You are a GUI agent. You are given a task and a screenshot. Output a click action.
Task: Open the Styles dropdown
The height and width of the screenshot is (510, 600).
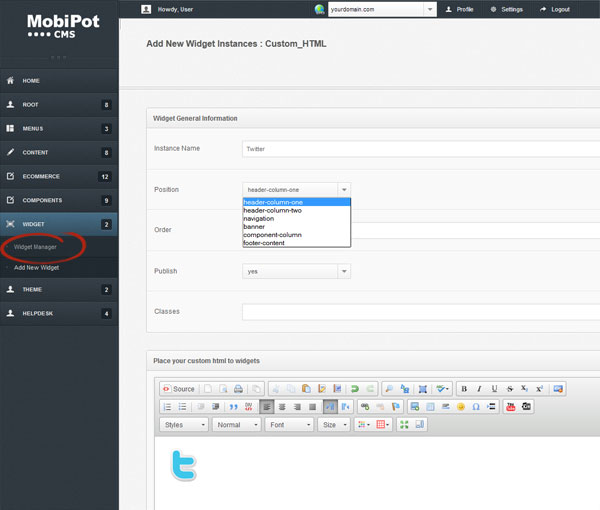(184, 425)
